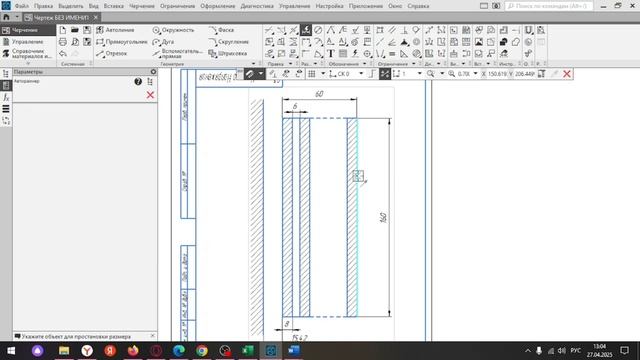Select the insert picture icon
Viewport: 640px width, 360px height.
[x=478, y=42]
